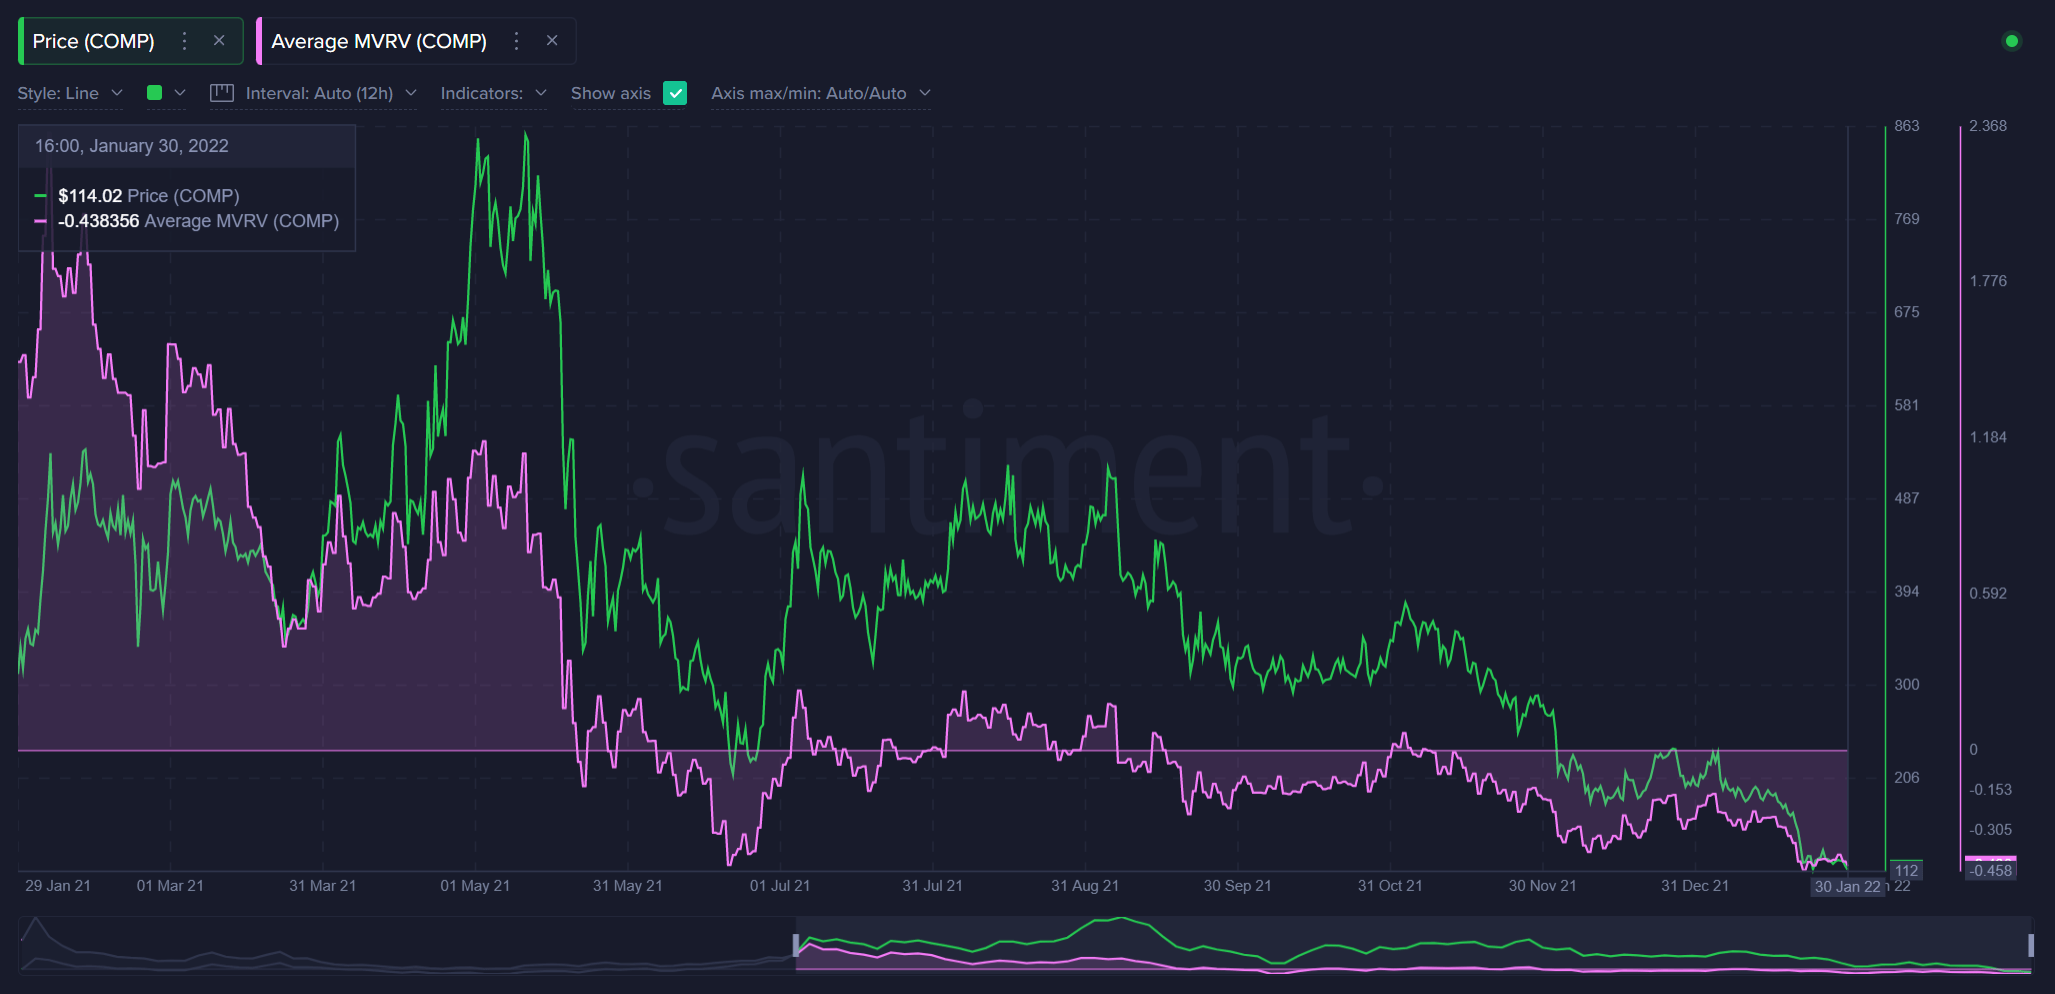The width and height of the screenshot is (2055, 994).
Task: Click the 112 current price axis label
Action: pyautogui.click(x=1907, y=871)
